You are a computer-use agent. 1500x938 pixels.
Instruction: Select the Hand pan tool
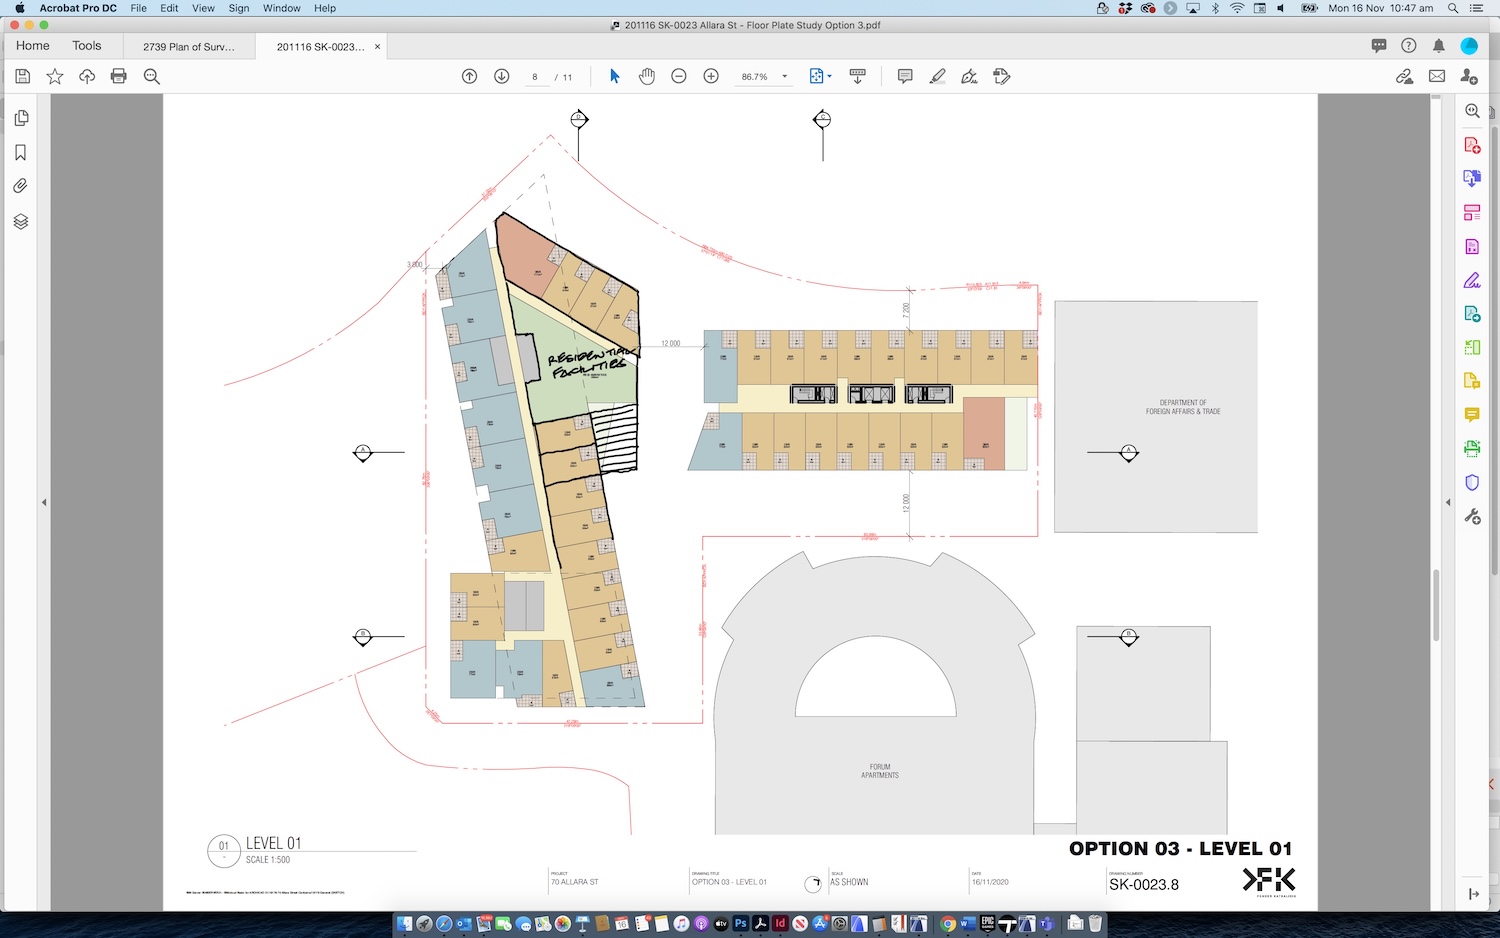tap(647, 76)
